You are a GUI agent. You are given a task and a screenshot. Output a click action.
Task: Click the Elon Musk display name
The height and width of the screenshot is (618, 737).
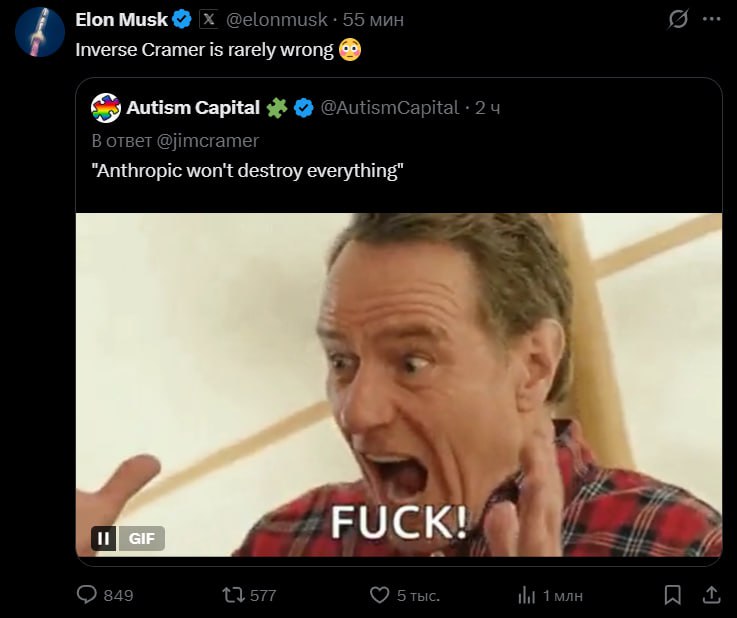121,19
